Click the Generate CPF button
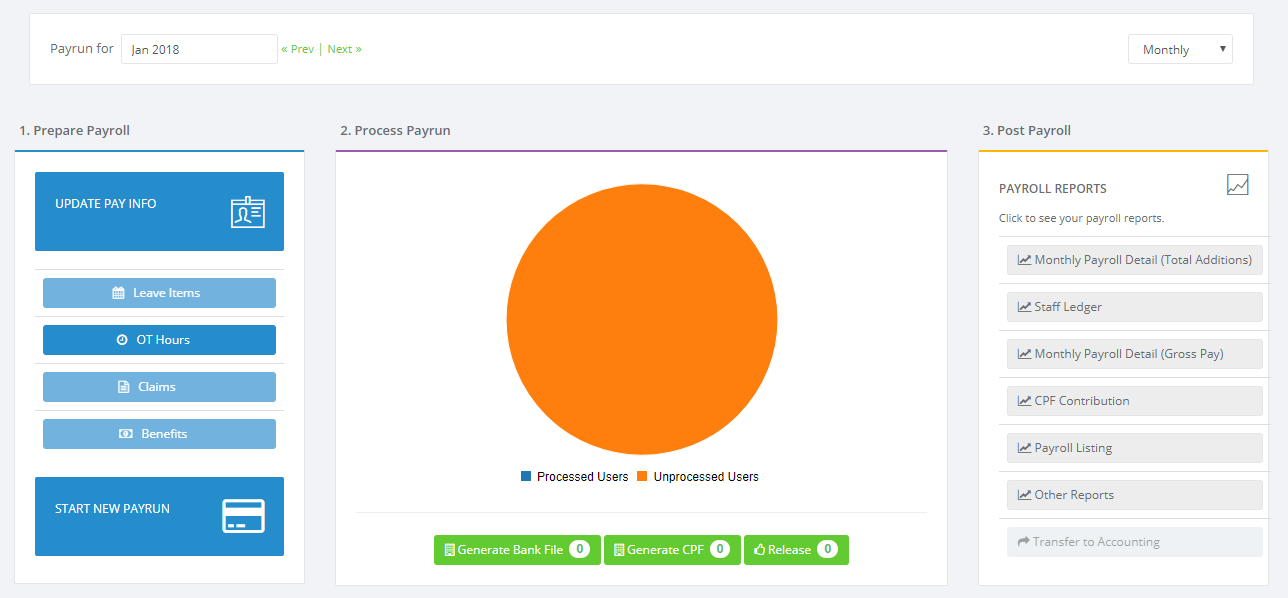 tap(672, 550)
